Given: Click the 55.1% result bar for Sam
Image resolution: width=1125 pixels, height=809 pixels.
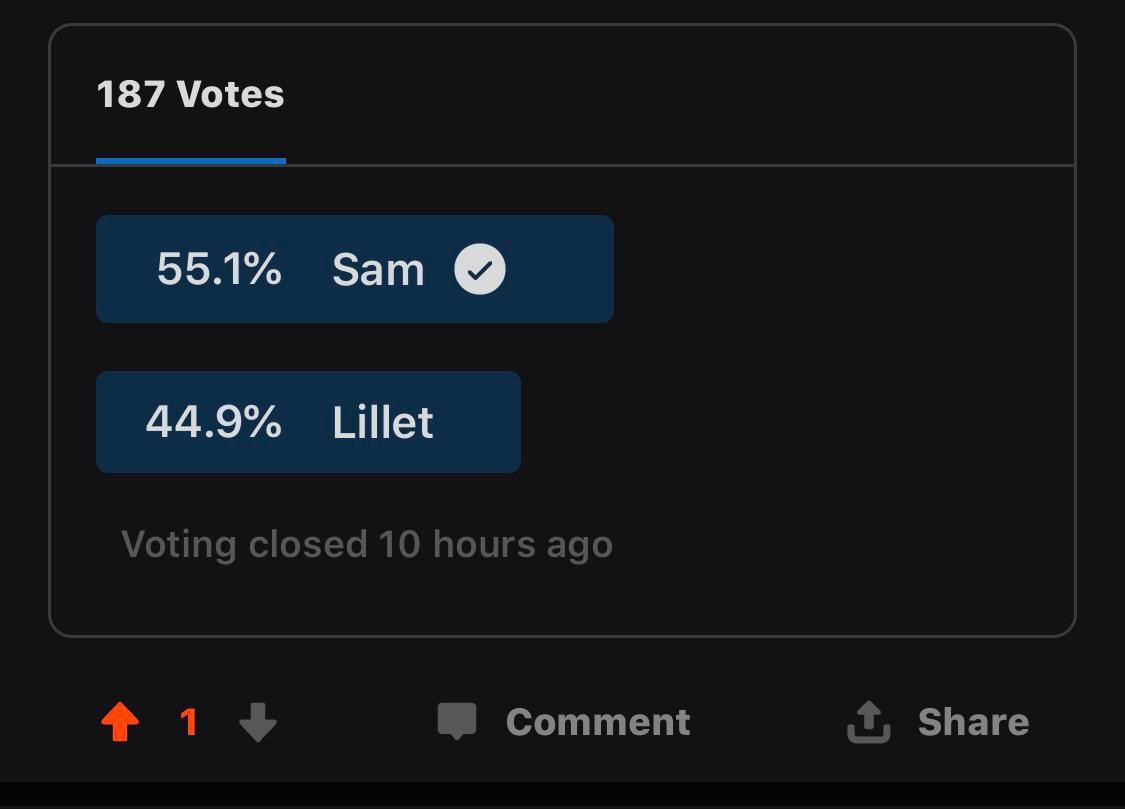Looking at the screenshot, I should (355, 268).
